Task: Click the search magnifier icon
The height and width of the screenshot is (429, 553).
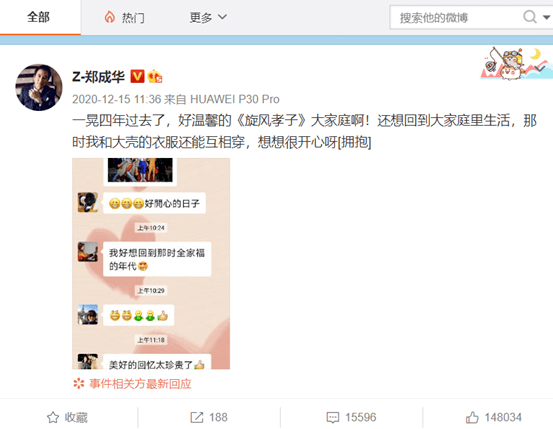Action: [530, 17]
